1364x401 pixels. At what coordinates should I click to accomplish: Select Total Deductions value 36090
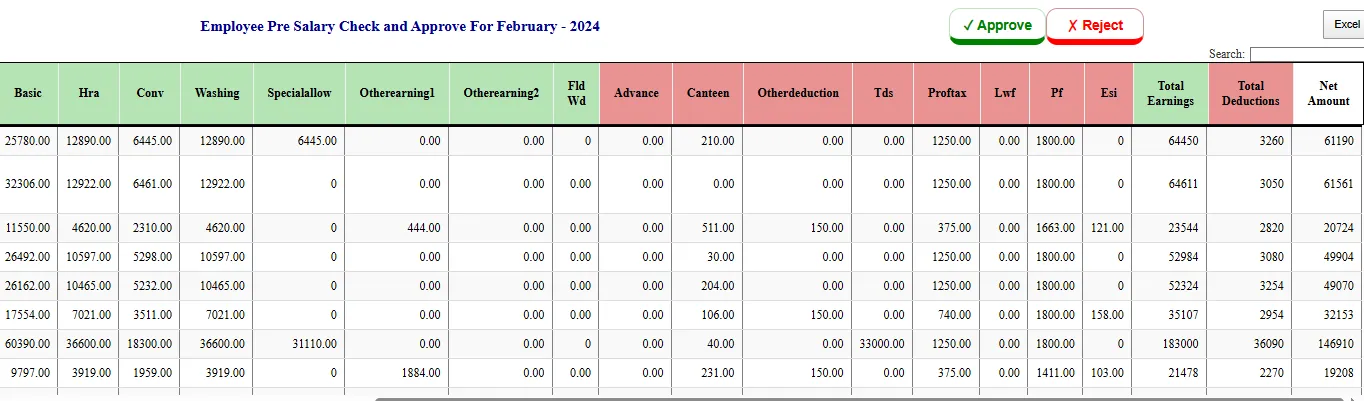[x=1267, y=344]
